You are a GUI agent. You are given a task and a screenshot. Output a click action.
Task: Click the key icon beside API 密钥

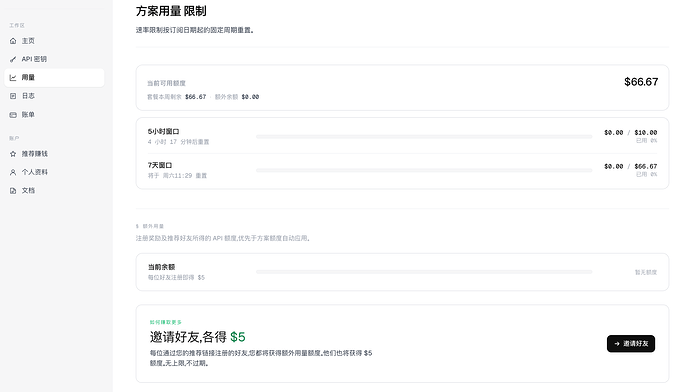click(x=13, y=59)
